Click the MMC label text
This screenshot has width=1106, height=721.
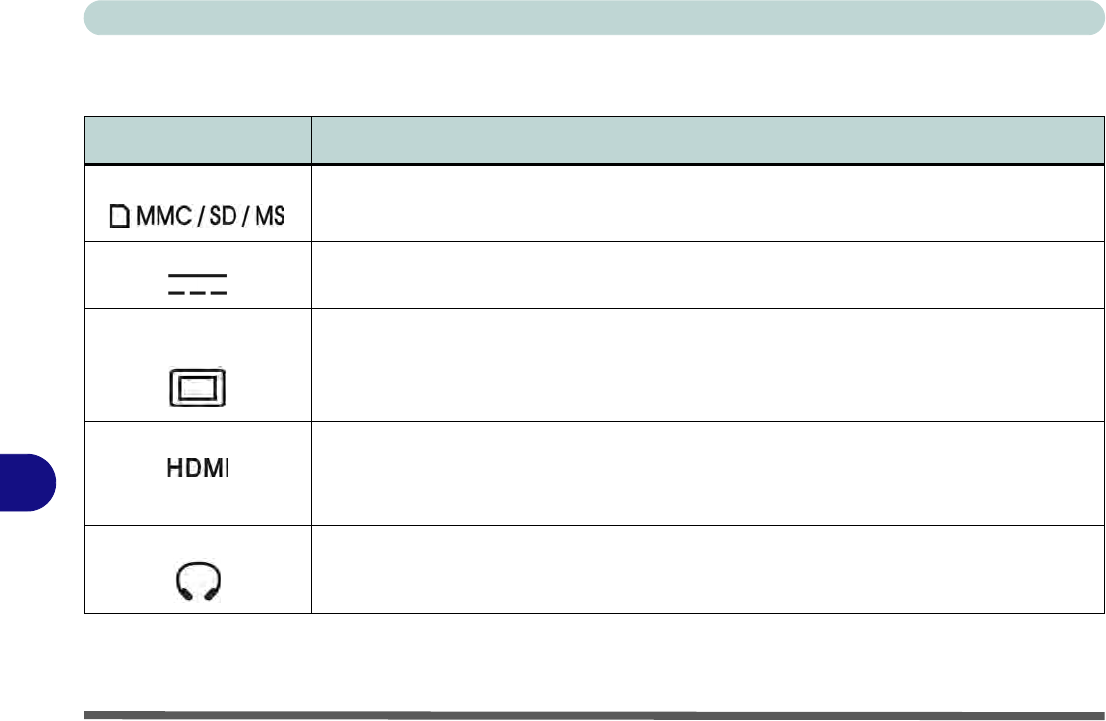pyautogui.click(x=164, y=217)
